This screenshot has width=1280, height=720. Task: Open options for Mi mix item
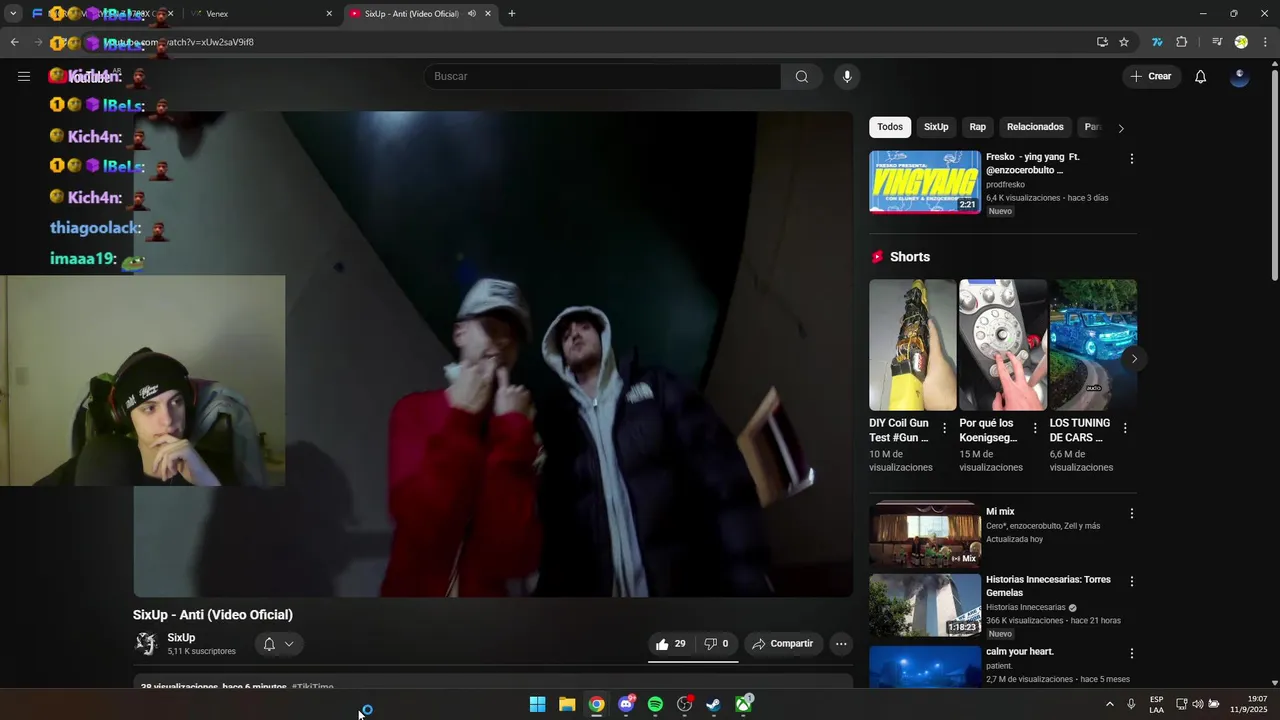coord(1132,514)
